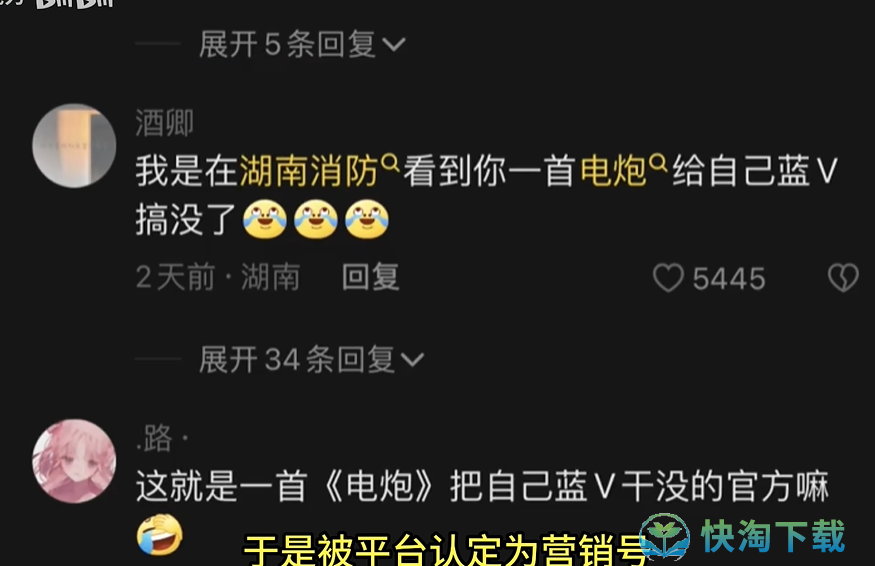The image size is (875, 566).
Task: Click the search icon after 湖南消防
Action: (390, 162)
